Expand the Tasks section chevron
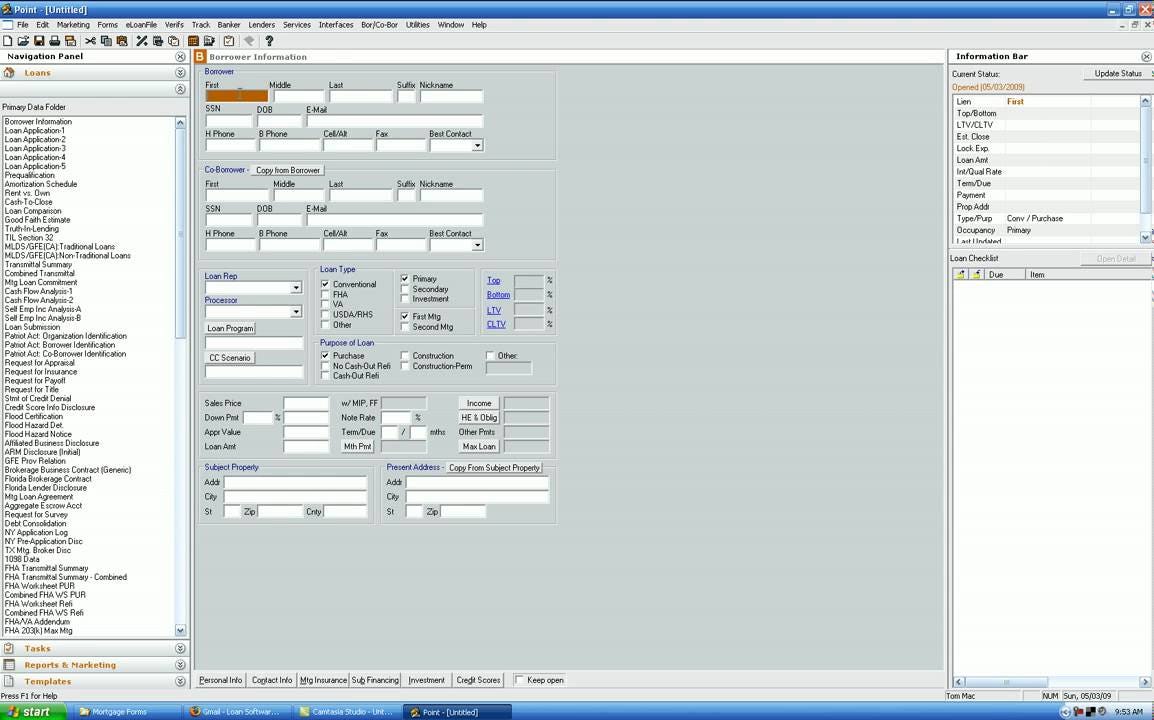1154x720 pixels. 180,649
